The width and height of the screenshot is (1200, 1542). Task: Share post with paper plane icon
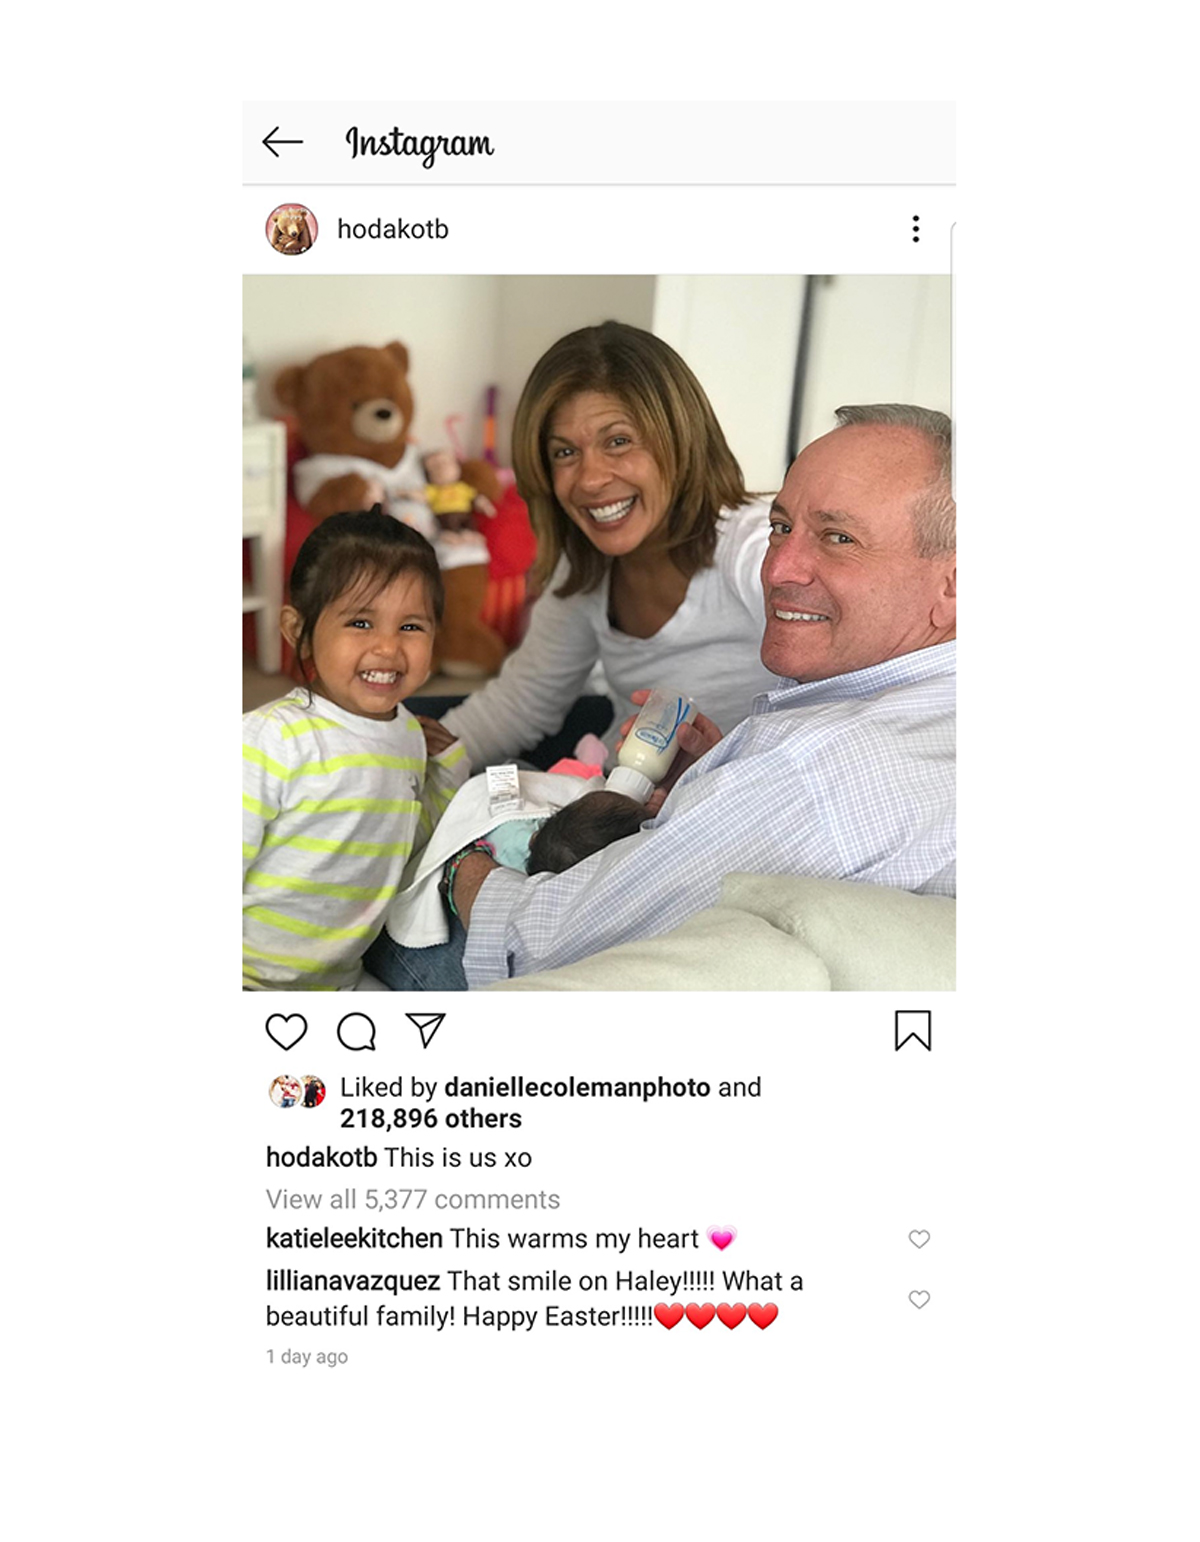click(x=425, y=1030)
